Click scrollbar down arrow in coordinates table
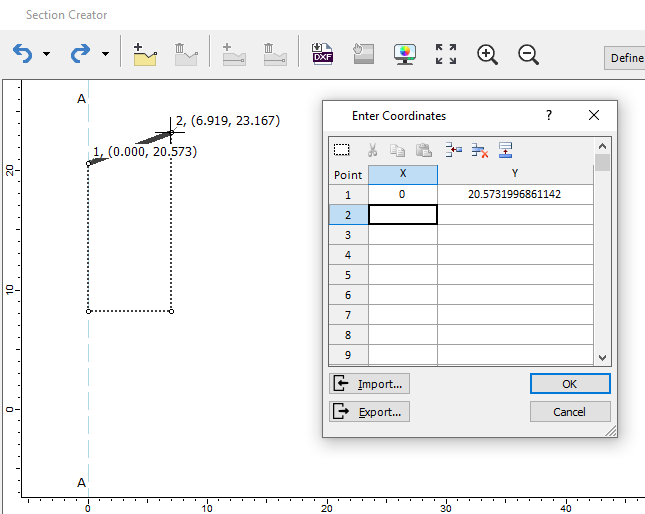The image size is (645, 514). click(602, 357)
